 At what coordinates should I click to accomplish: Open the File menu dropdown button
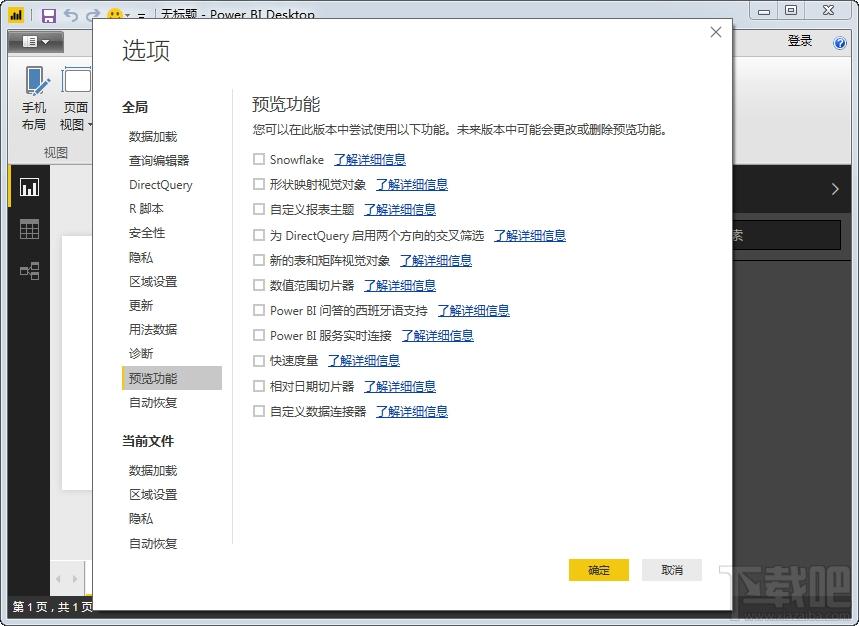[x=36, y=42]
